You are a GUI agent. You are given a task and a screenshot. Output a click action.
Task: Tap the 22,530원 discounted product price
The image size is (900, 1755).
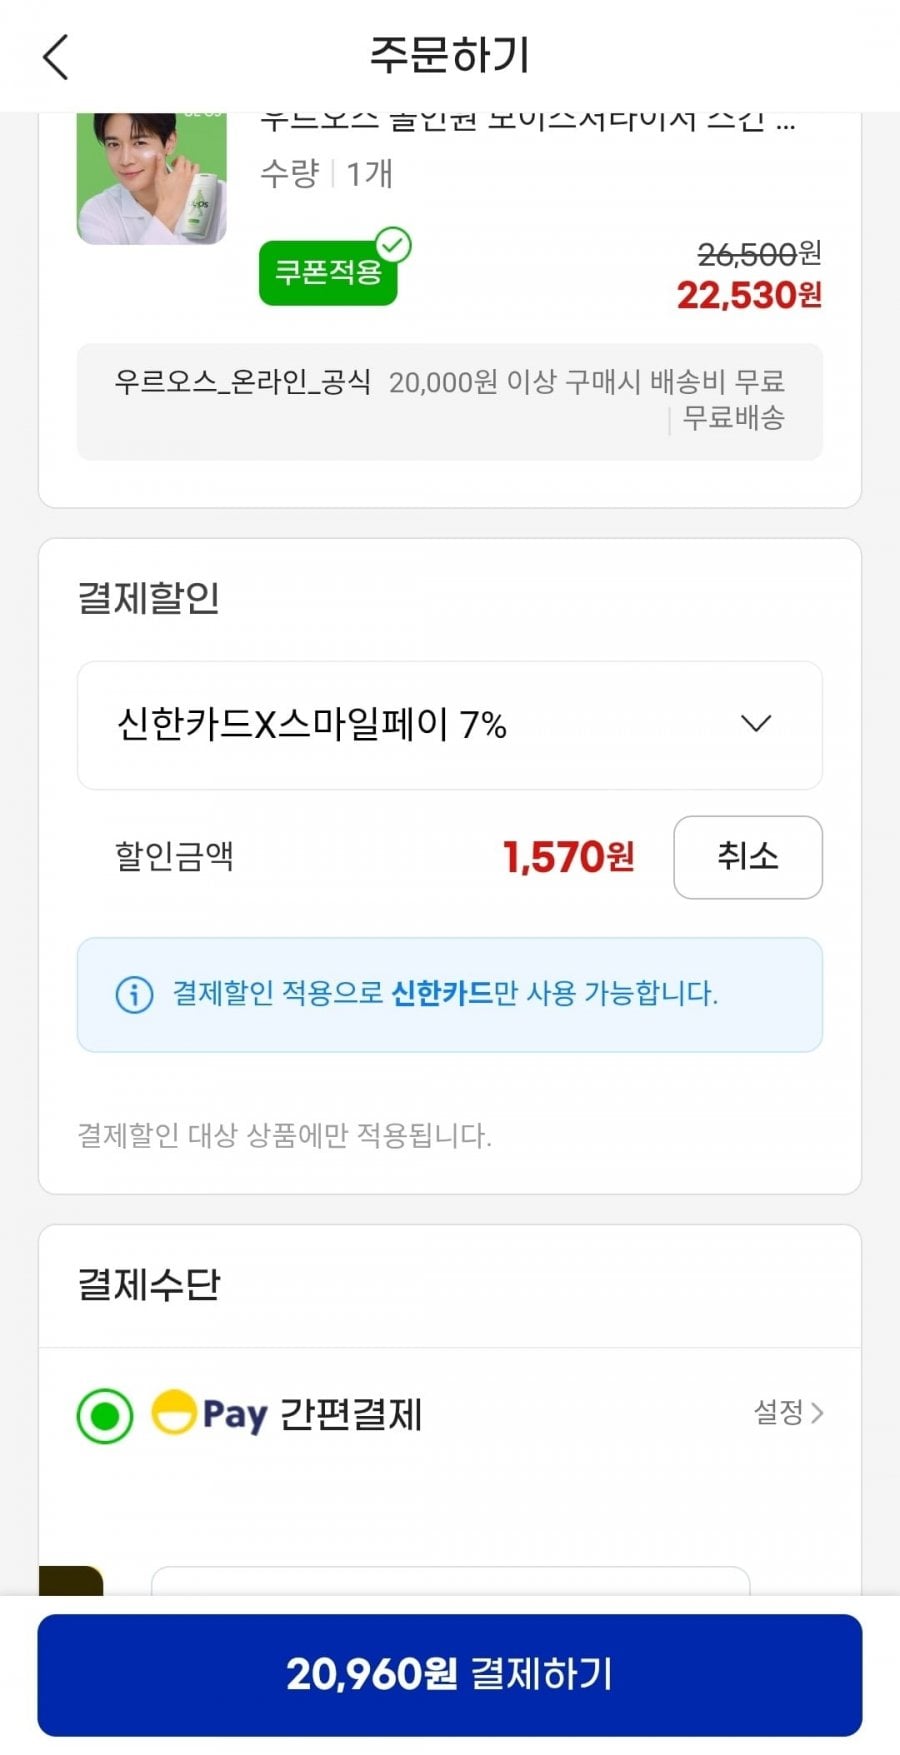[749, 295]
